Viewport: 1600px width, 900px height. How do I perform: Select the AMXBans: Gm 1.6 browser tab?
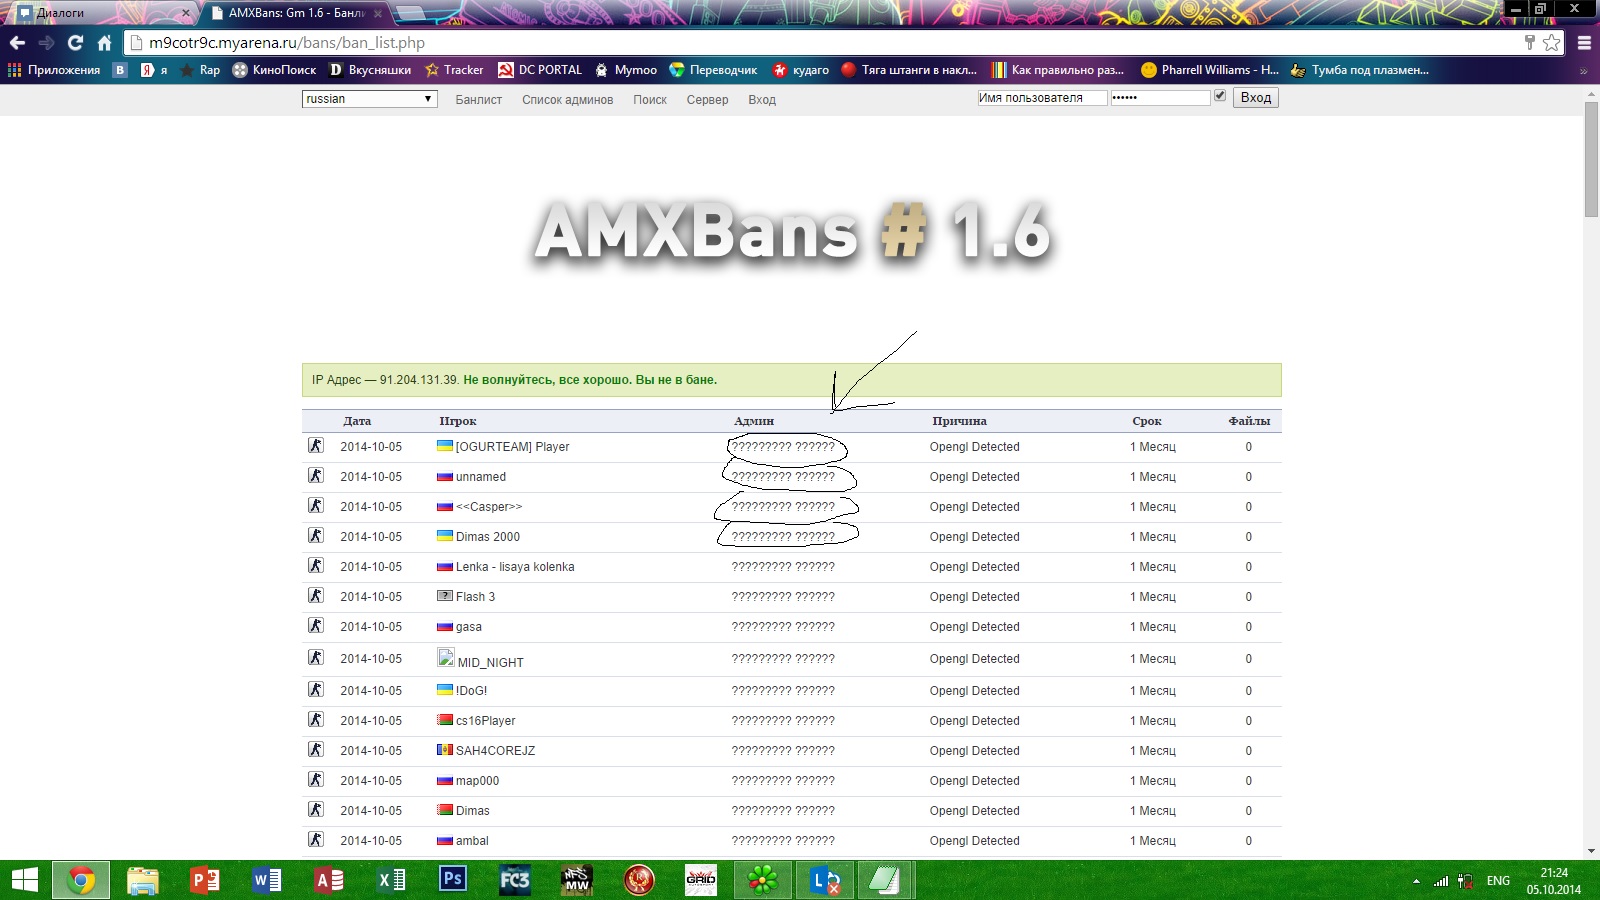click(x=297, y=13)
